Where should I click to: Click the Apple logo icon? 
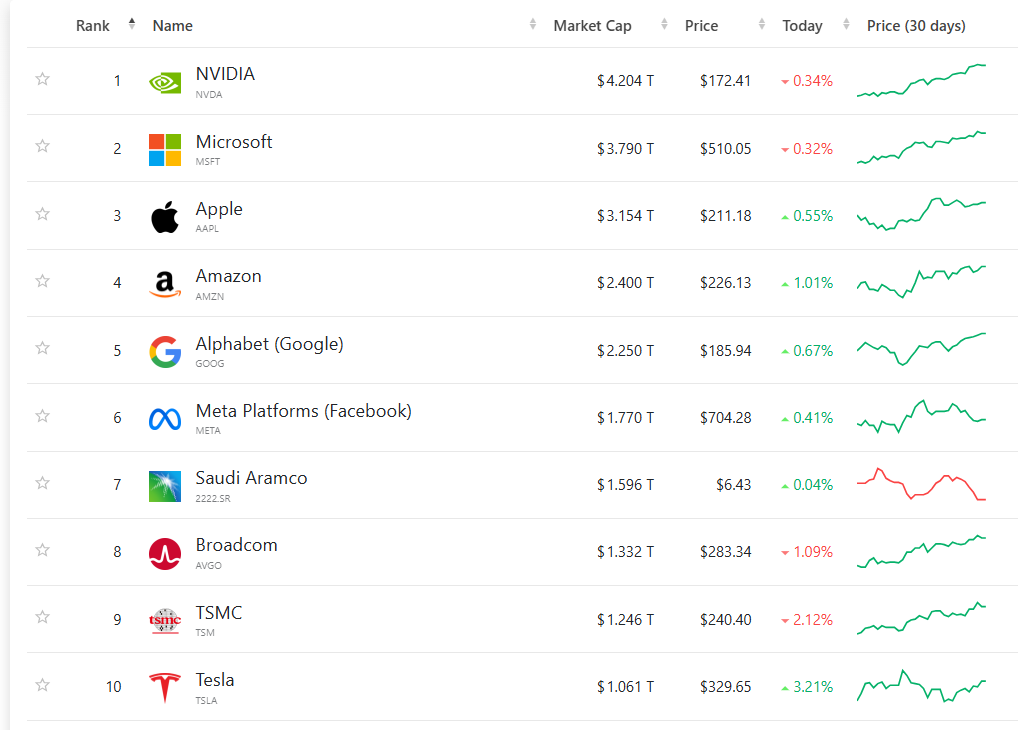coord(165,217)
